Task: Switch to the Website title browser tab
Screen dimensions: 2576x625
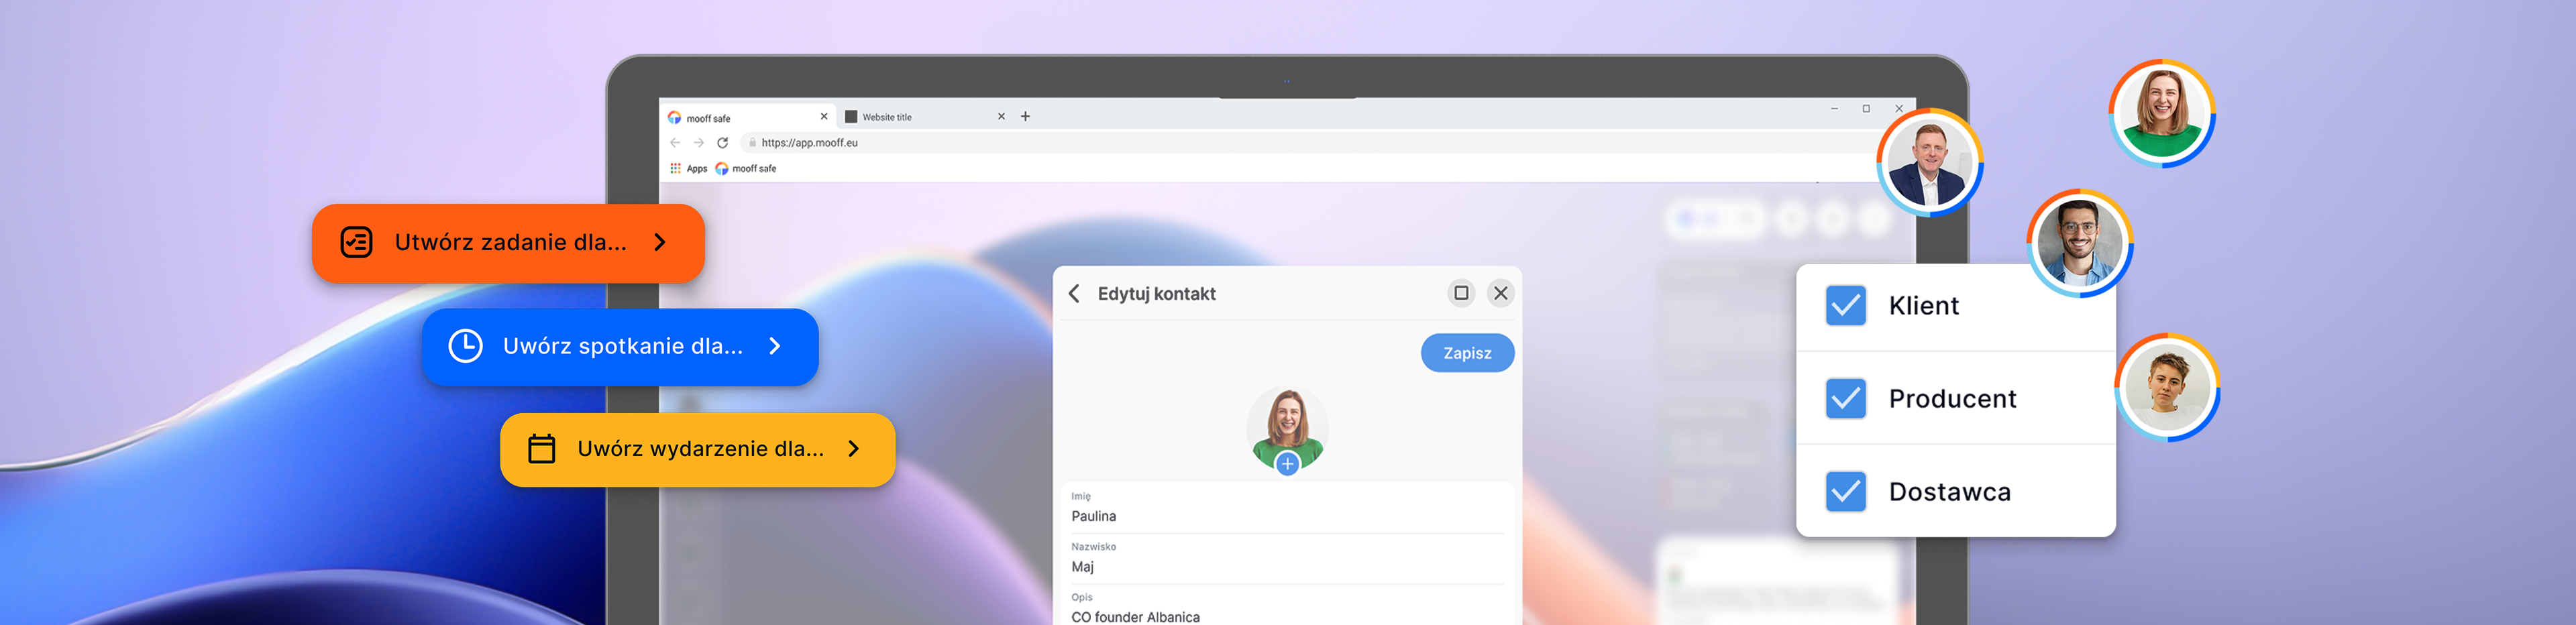Action: [925, 117]
